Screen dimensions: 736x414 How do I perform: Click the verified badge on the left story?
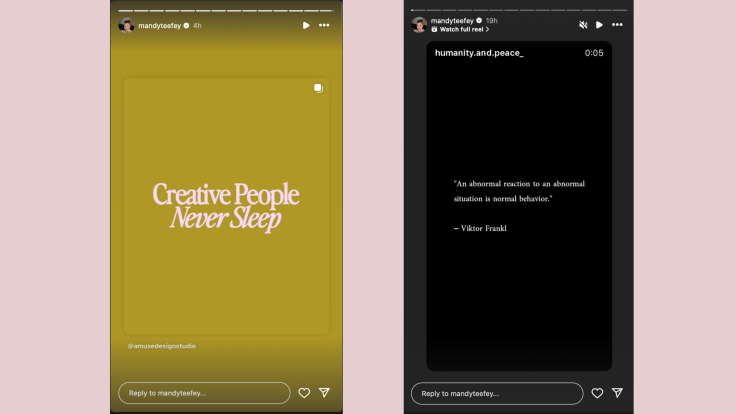pos(186,26)
